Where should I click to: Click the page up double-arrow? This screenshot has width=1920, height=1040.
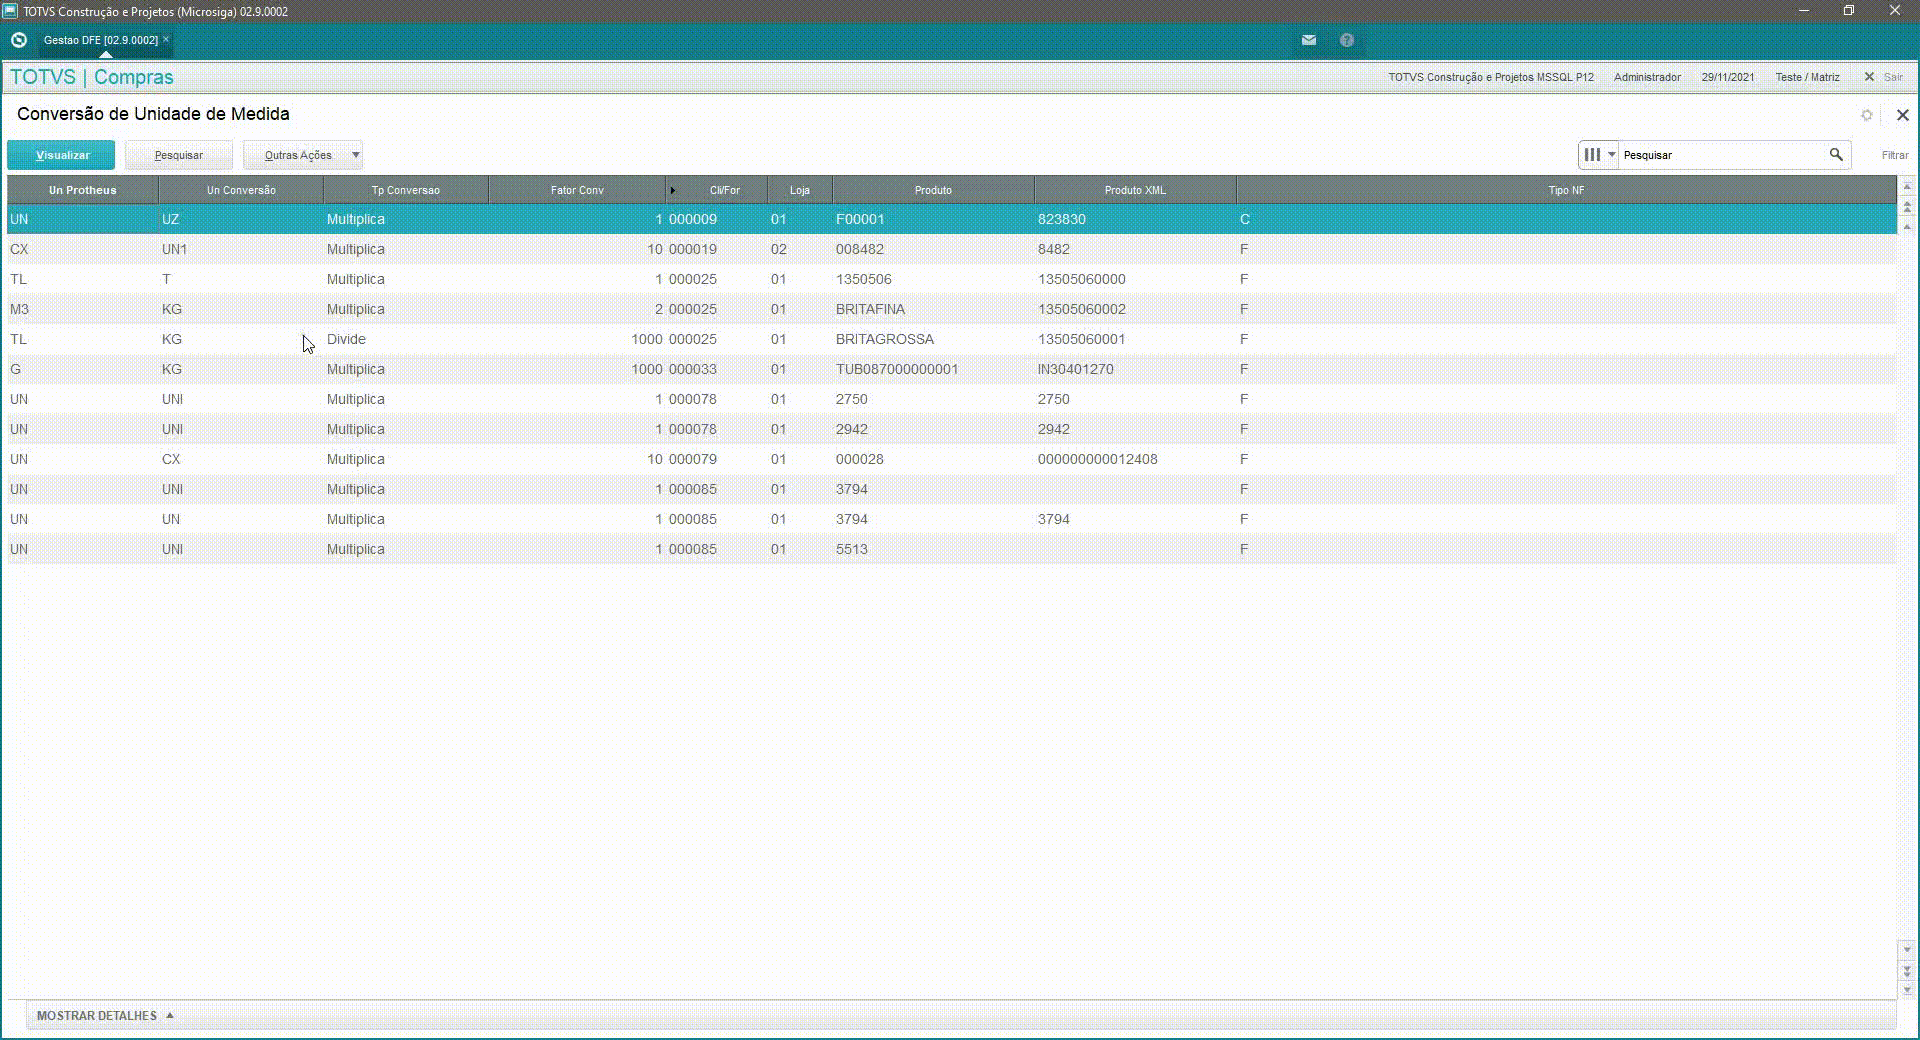(1907, 207)
